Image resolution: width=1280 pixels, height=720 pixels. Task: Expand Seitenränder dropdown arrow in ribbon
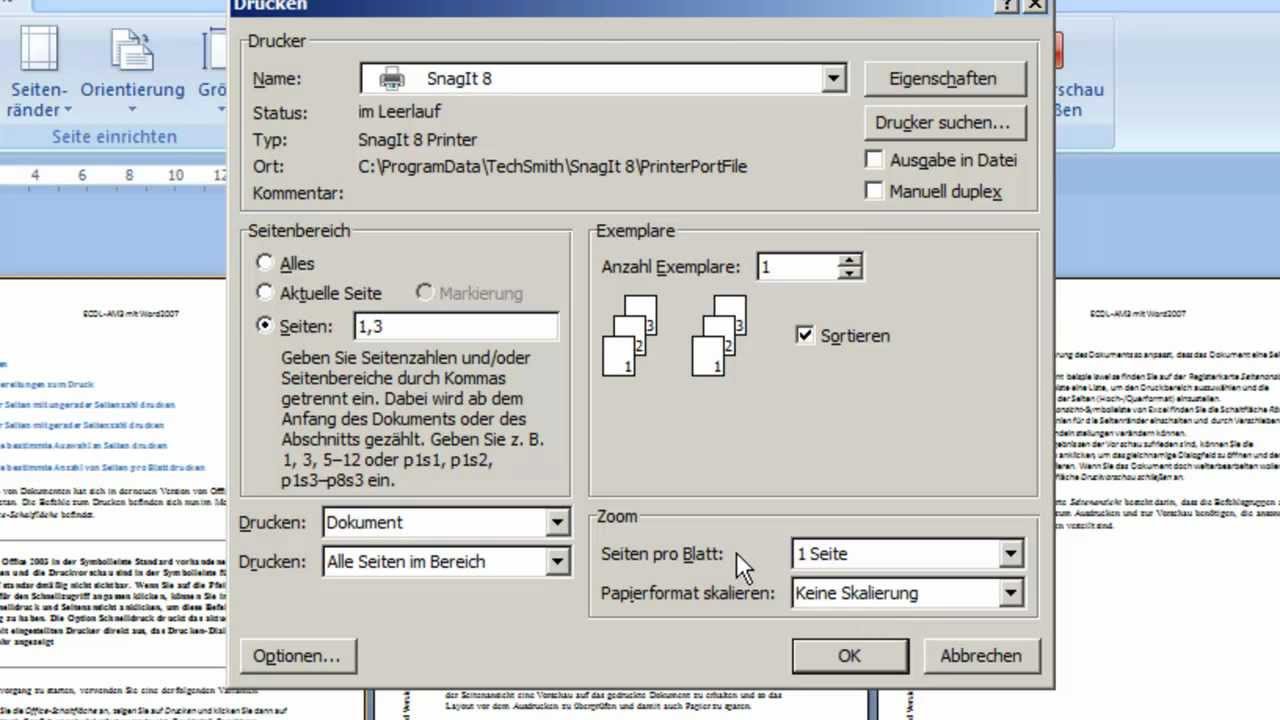[x=68, y=110]
